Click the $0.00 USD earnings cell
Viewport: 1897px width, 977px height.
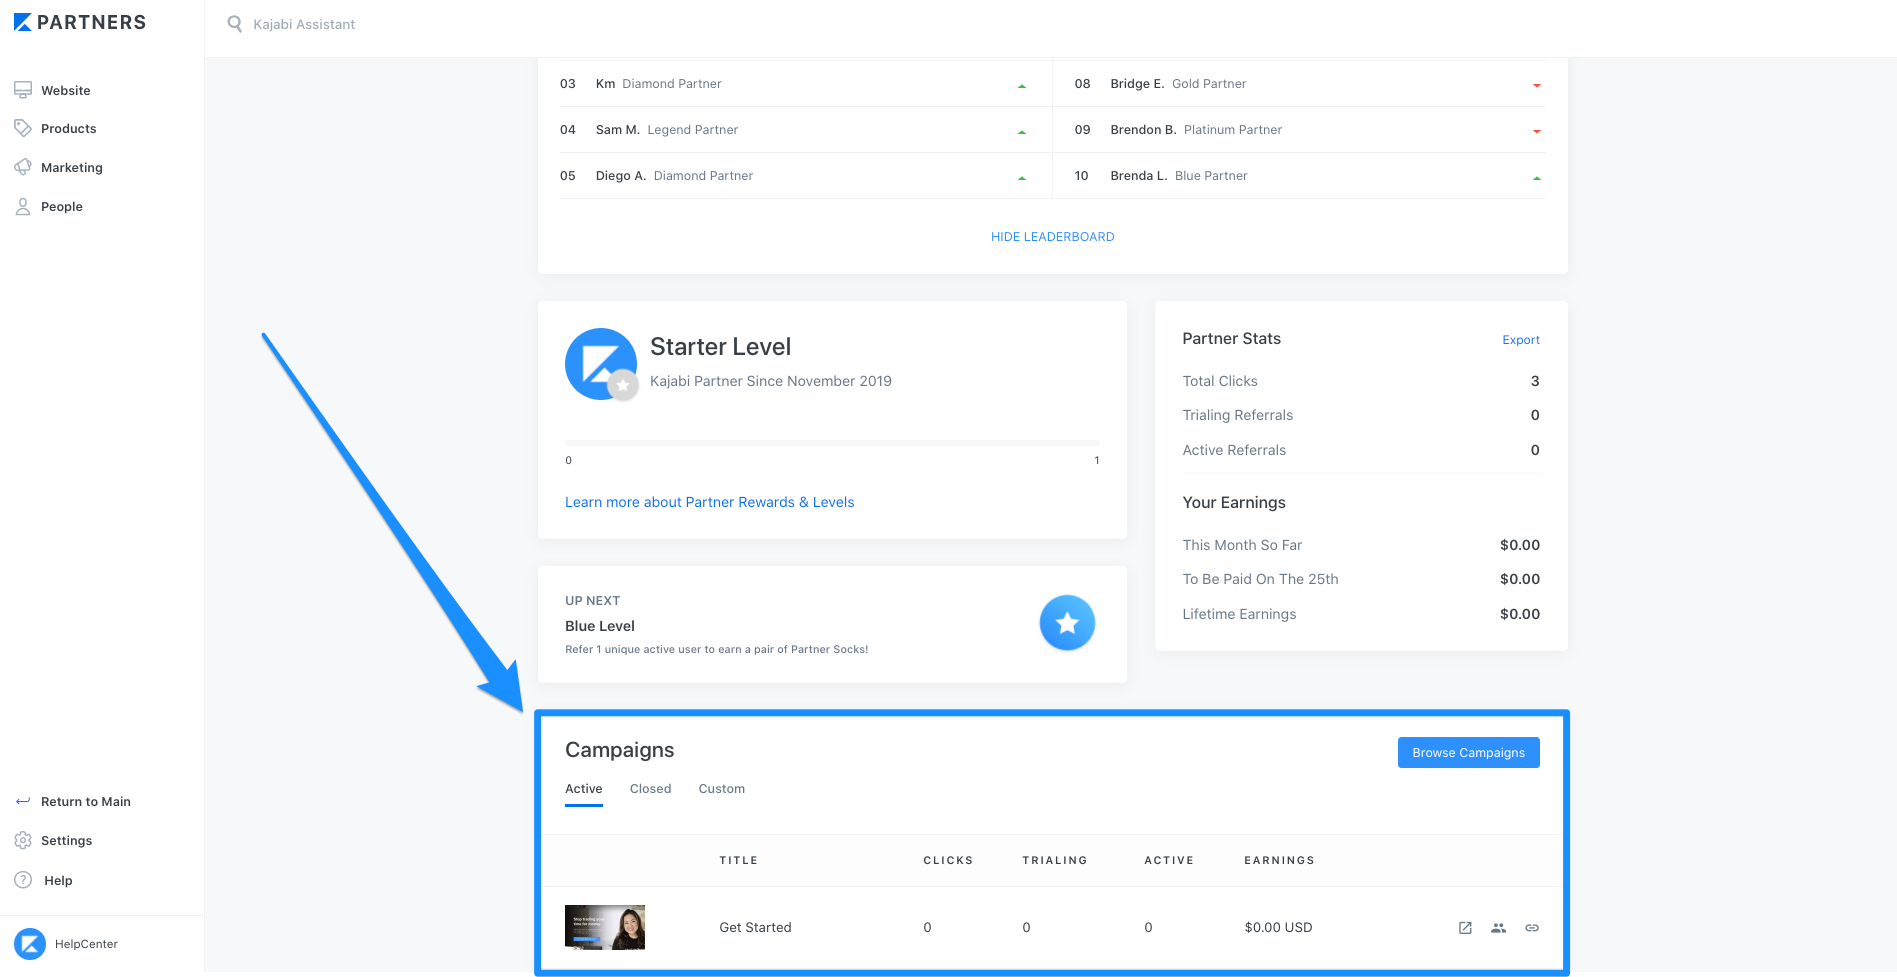coord(1278,927)
